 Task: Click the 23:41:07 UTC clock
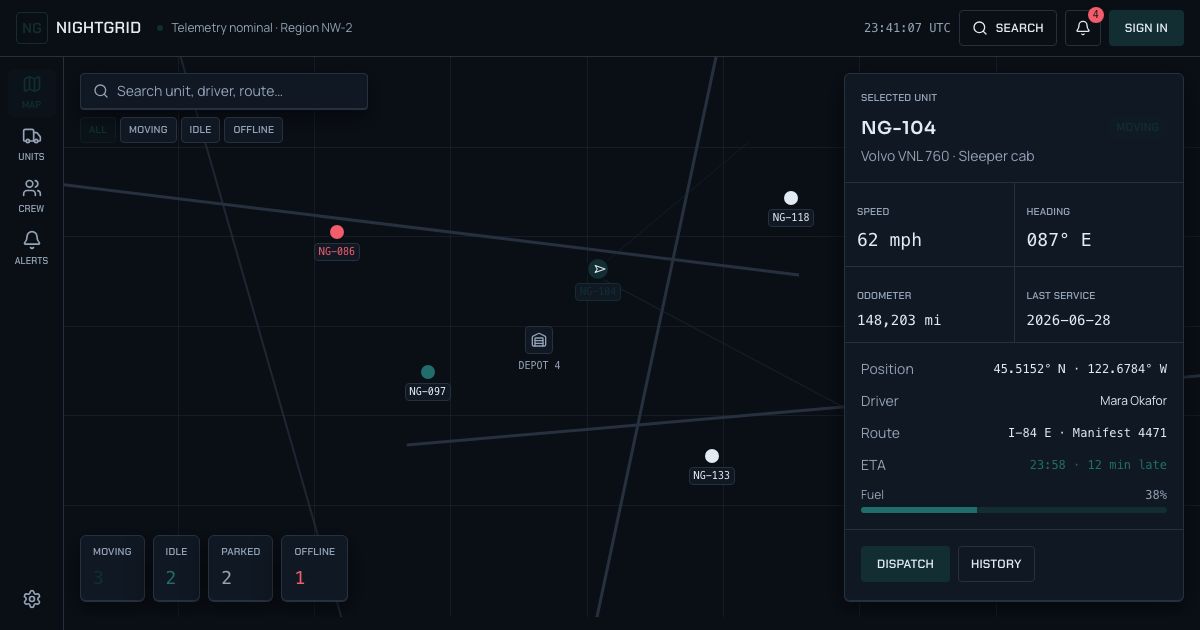pyautogui.click(x=907, y=28)
